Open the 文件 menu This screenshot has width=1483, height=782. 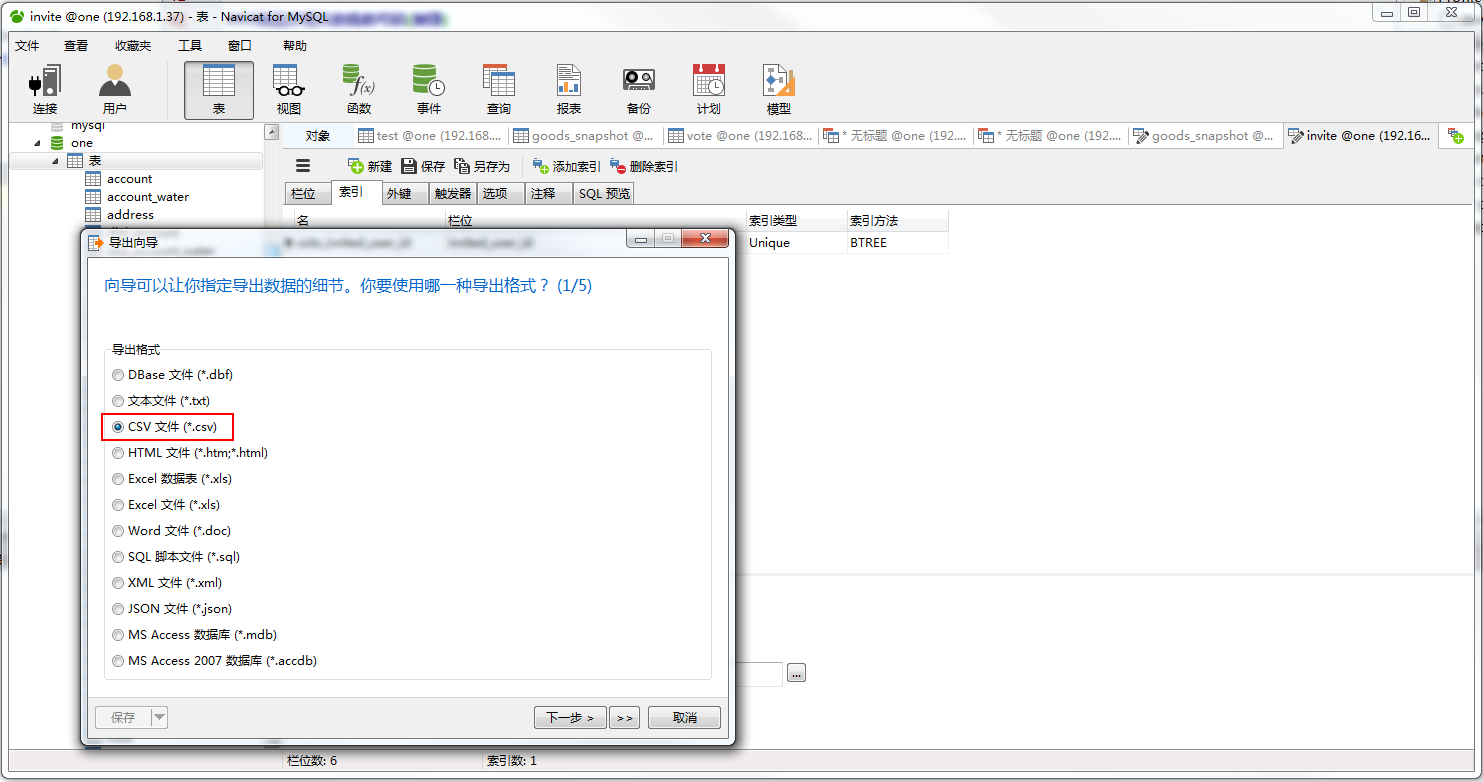pos(27,46)
